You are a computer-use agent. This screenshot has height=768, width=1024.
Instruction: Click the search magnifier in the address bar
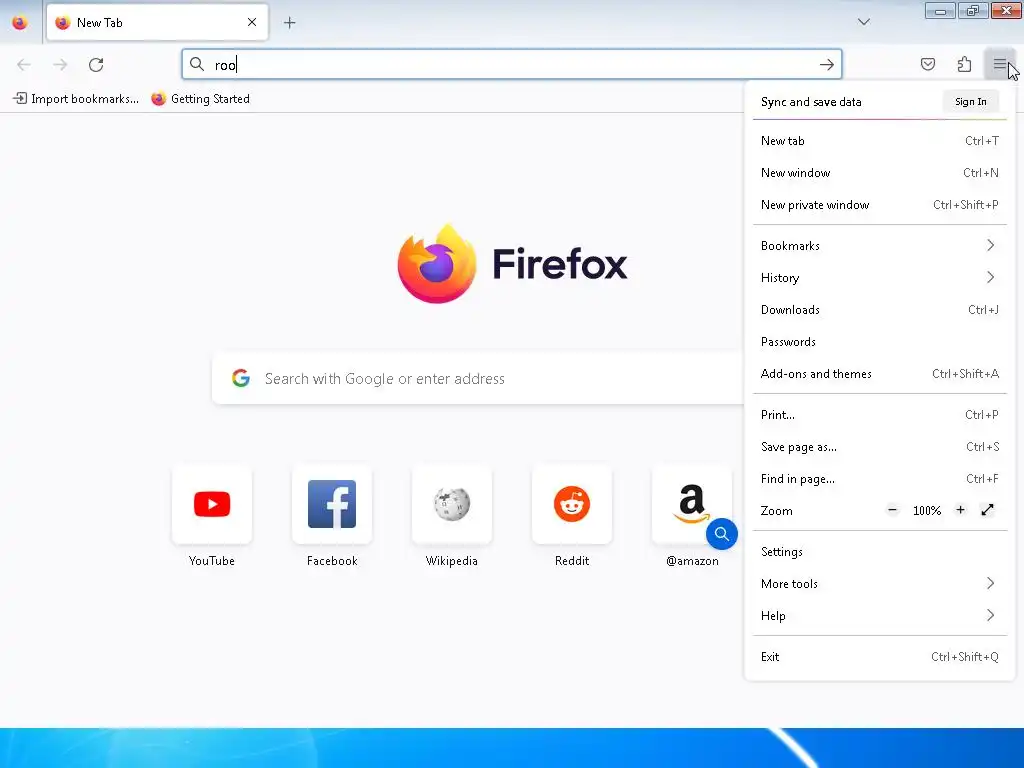[197, 64]
